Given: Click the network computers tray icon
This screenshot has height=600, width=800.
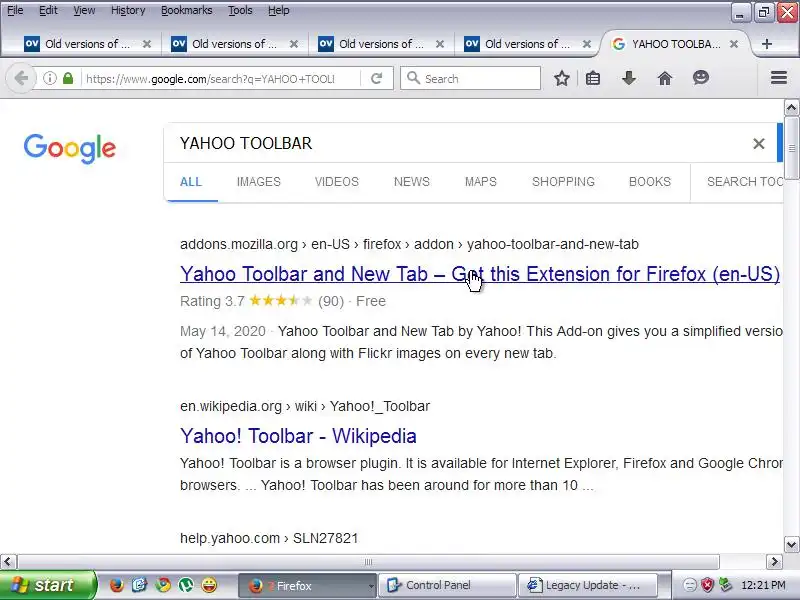Looking at the screenshot, I should [x=725, y=585].
